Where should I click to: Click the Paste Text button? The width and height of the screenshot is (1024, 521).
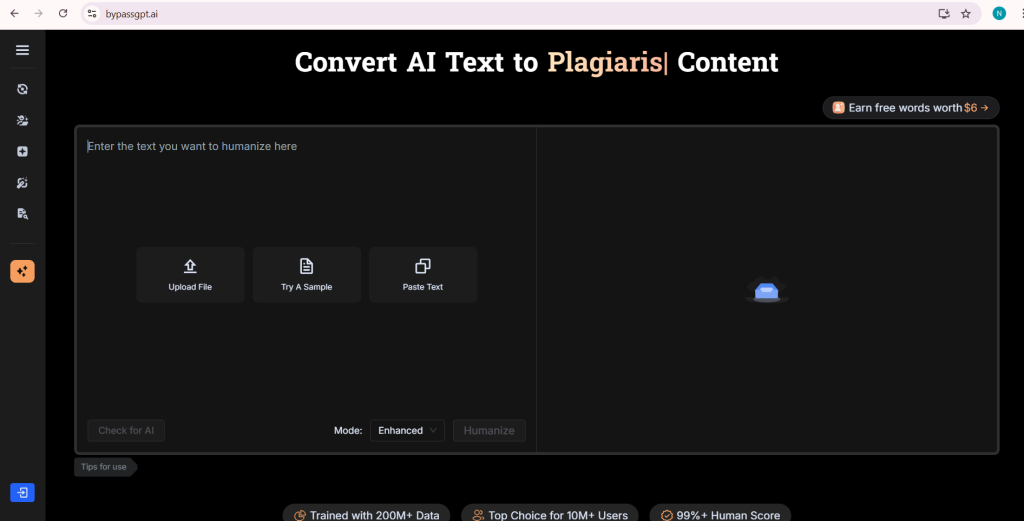422,275
